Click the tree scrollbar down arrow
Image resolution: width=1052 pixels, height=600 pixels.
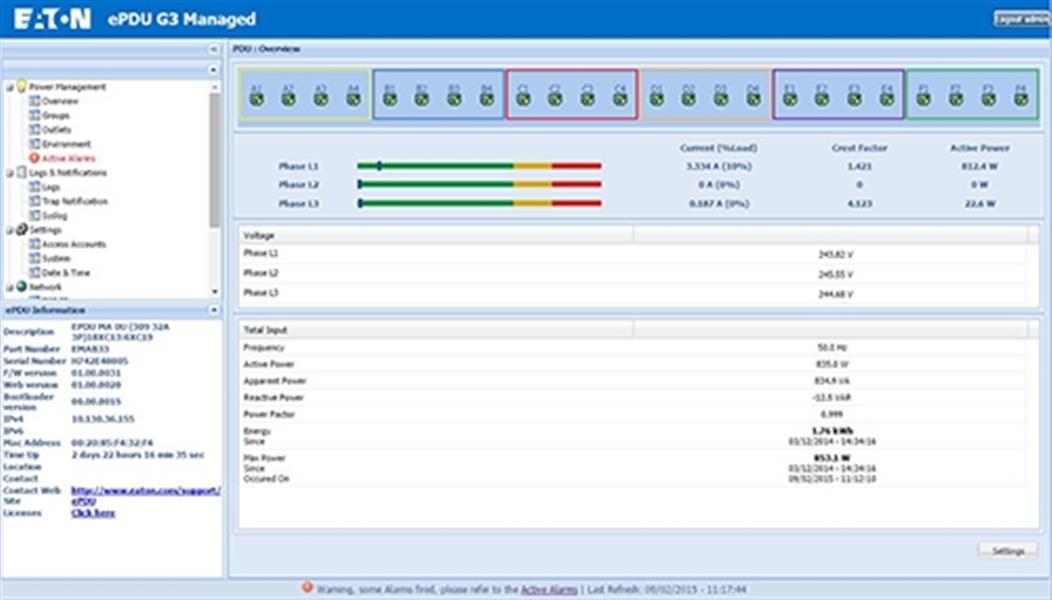(x=215, y=292)
